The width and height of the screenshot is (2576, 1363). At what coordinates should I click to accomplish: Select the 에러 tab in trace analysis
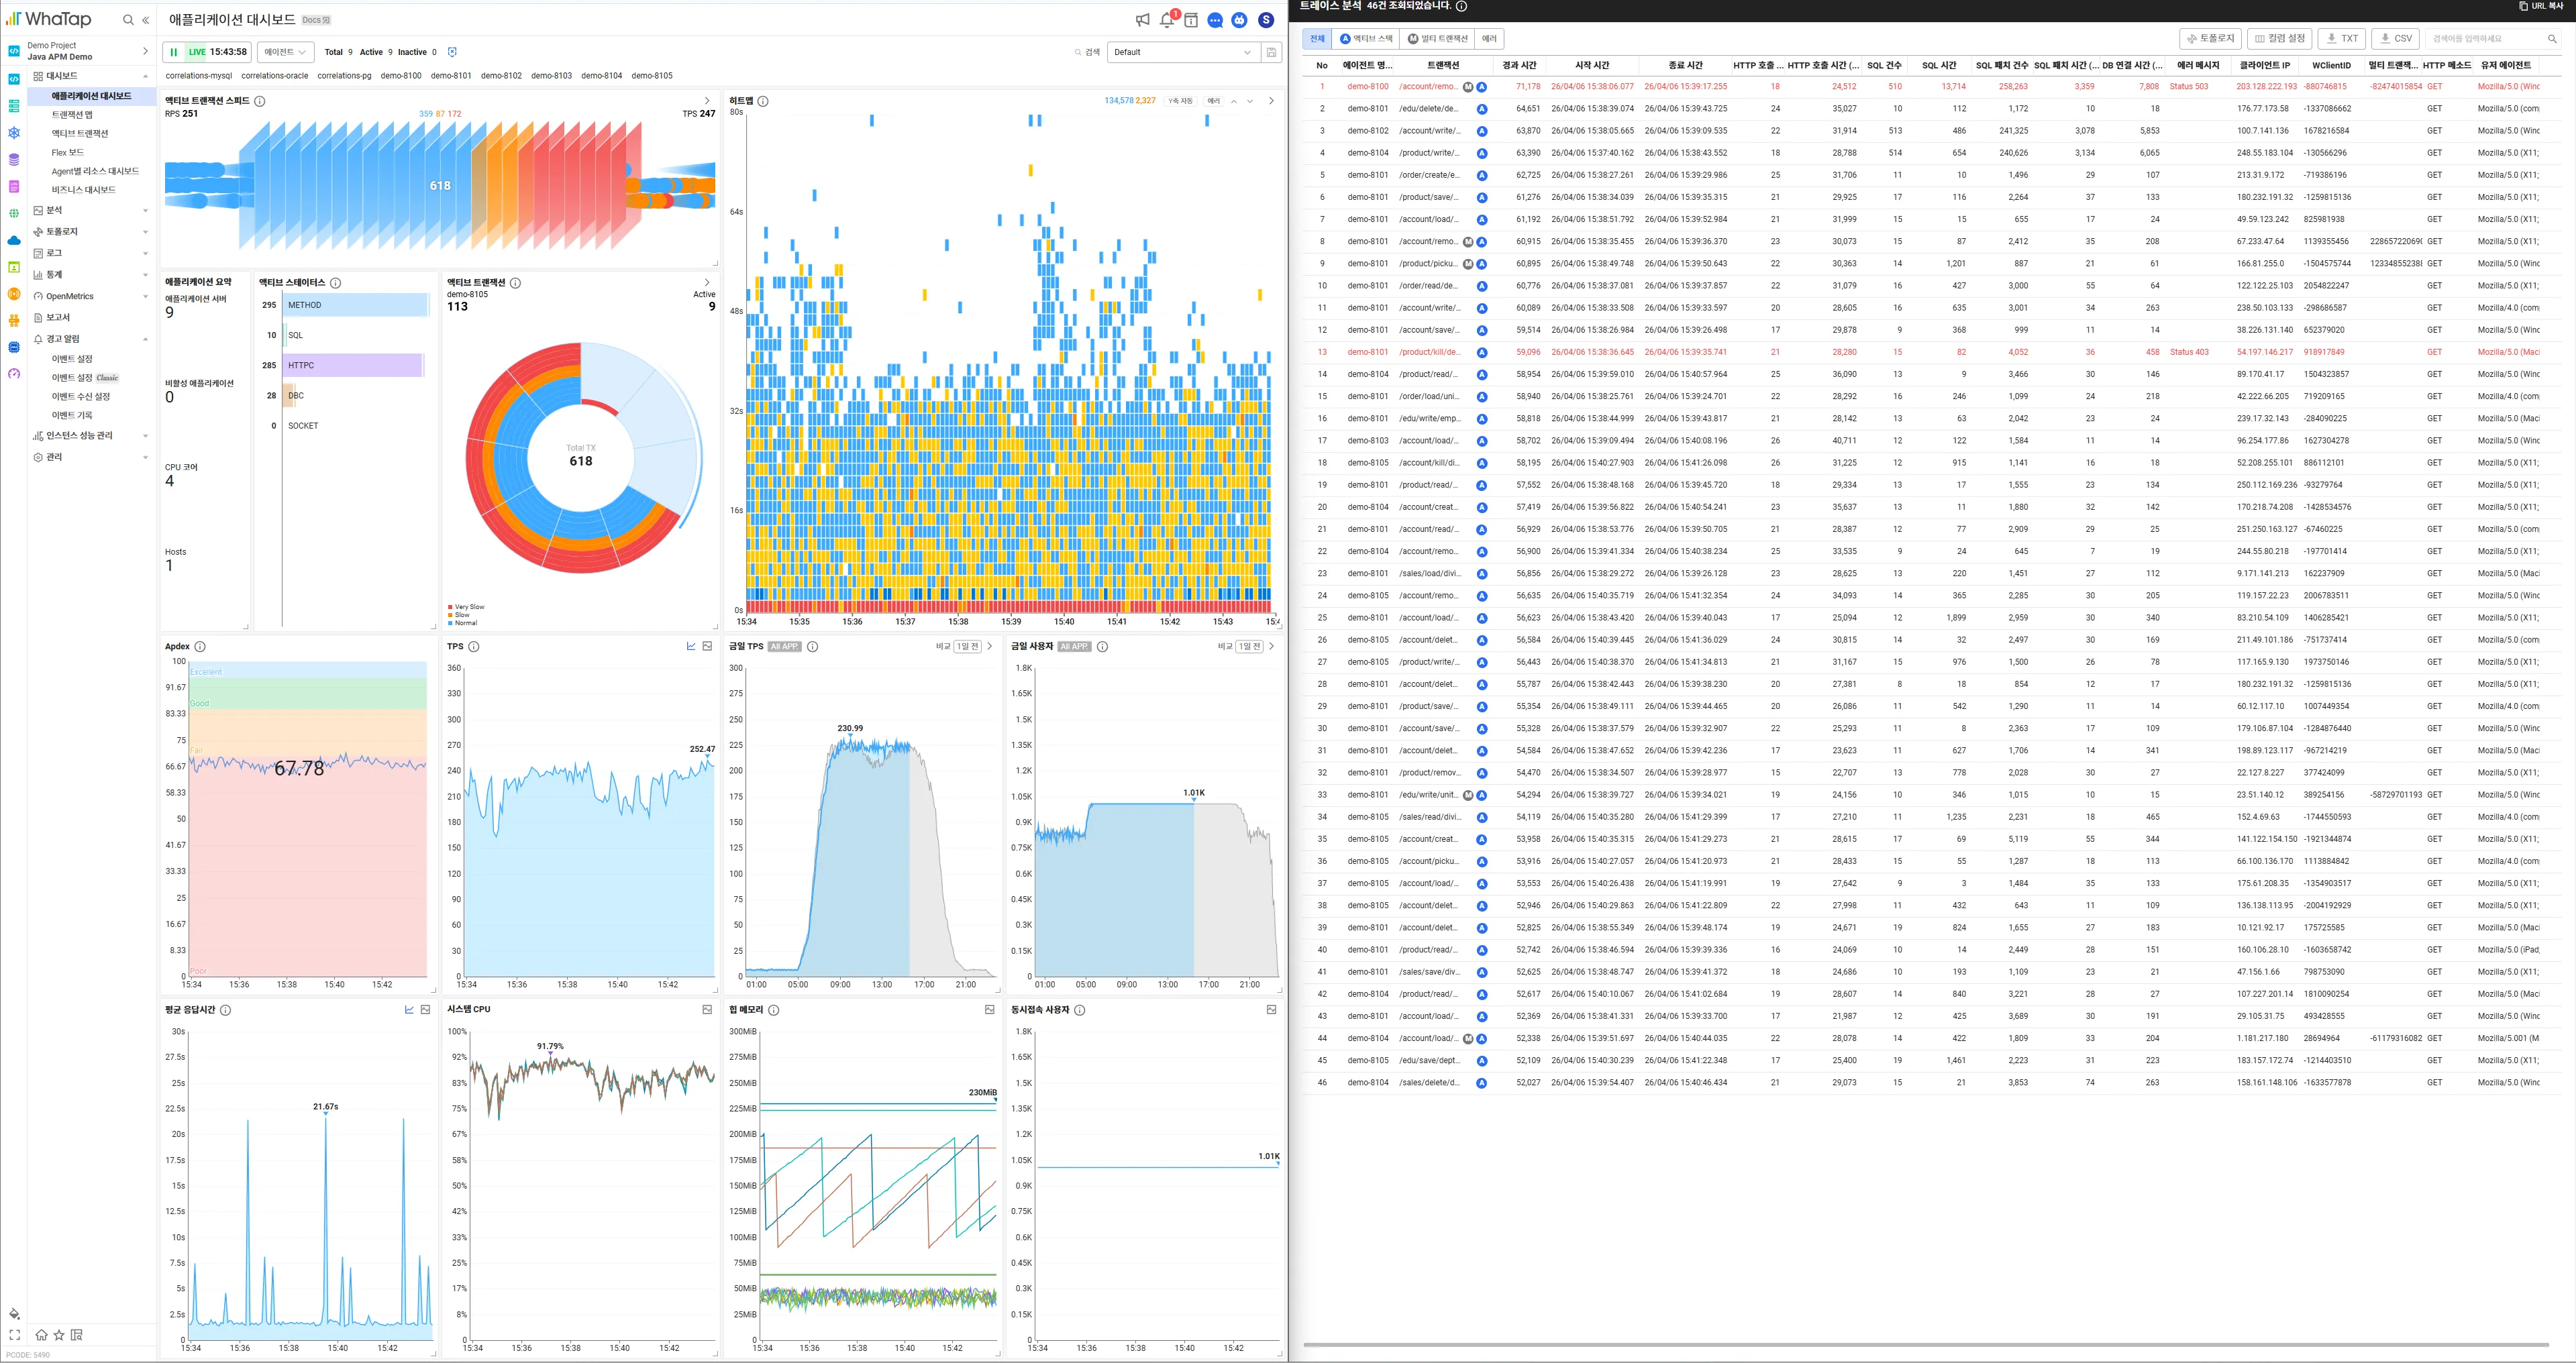[1490, 39]
